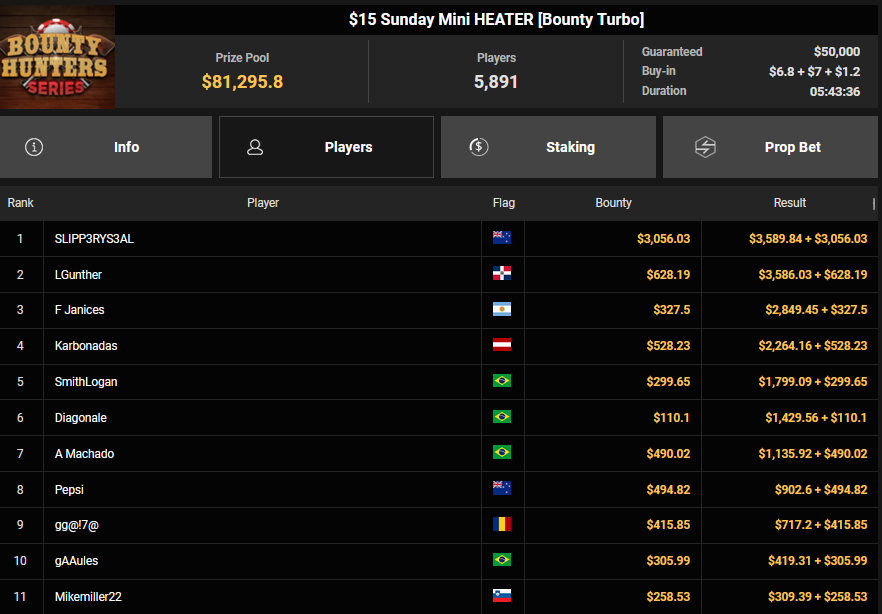Click the Result column header

point(789,203)
